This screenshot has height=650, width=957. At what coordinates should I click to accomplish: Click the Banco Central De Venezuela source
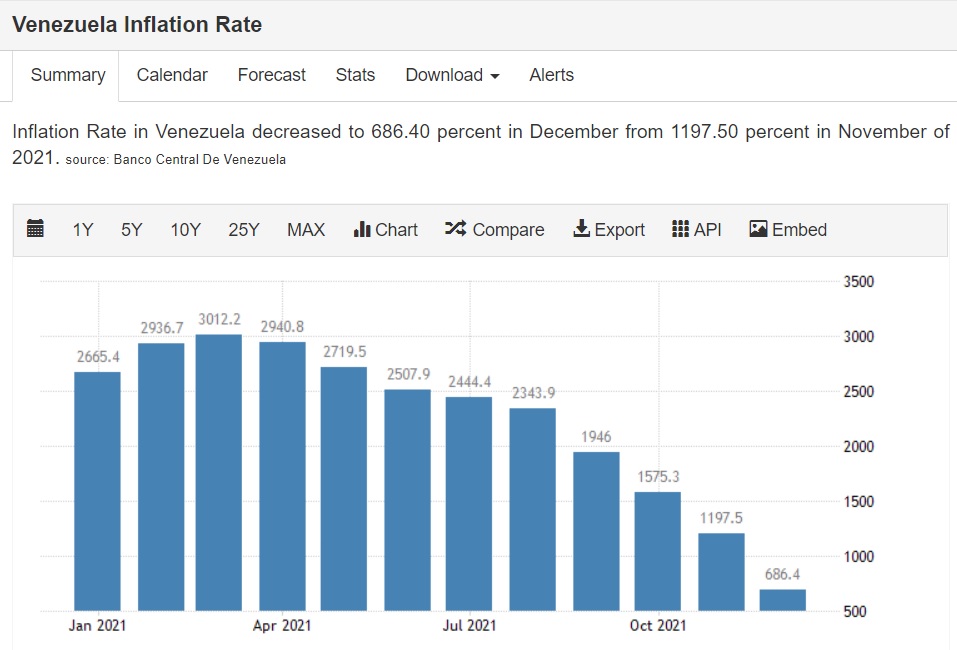tap(200, 159)
